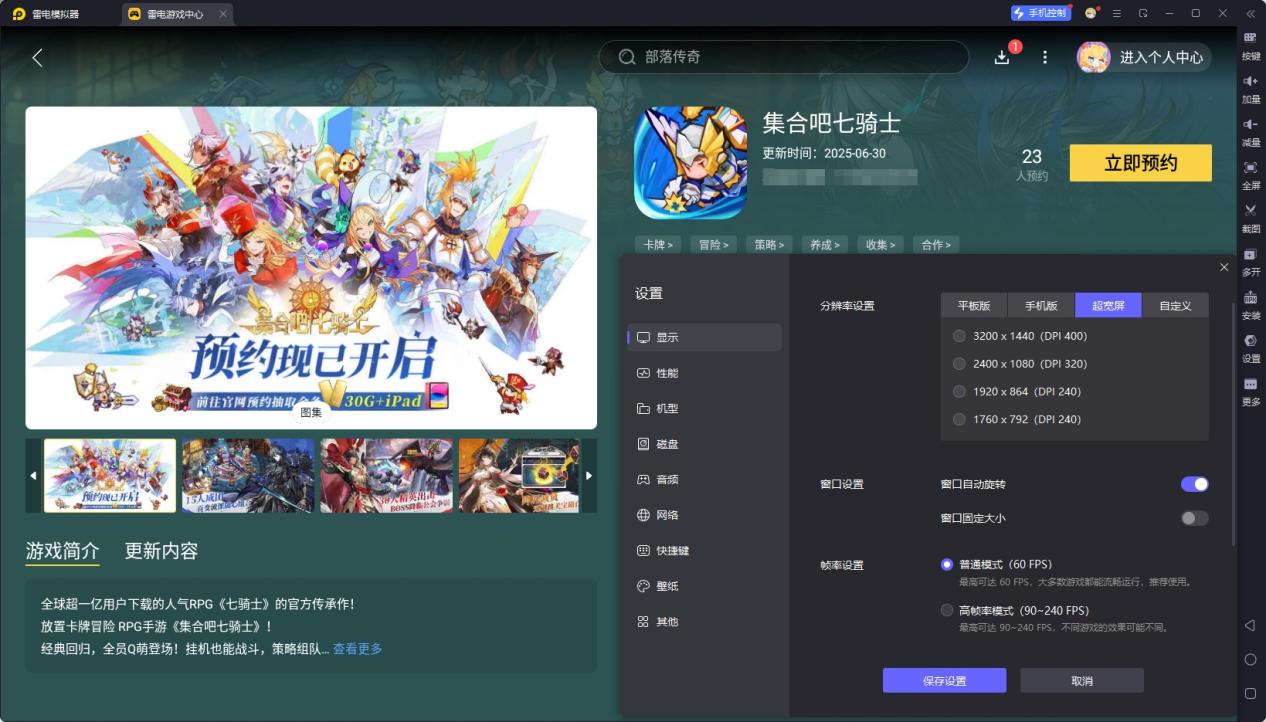The width and height of the screenshot is (1266, 722).
Task: Select 高帧率模式 (90~240 FPS) radio
Action: click(947, 610)
